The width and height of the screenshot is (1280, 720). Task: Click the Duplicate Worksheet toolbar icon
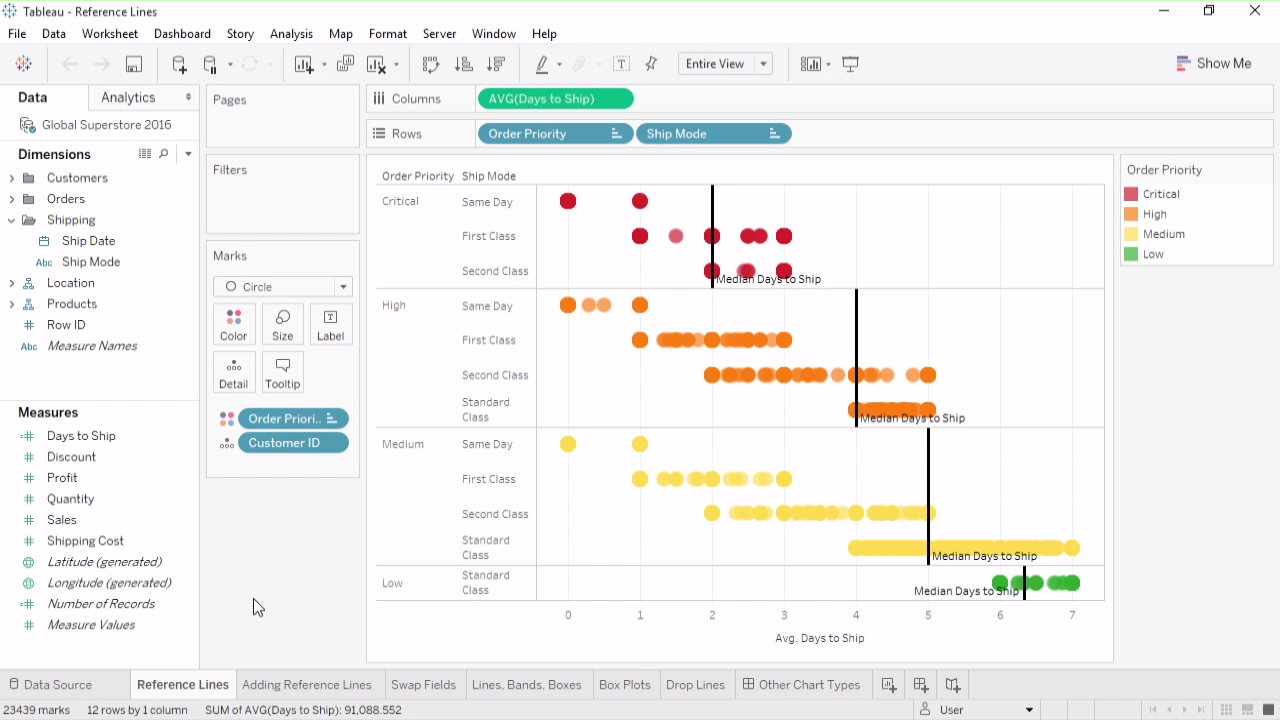pyautogui.click(x=345, y=64)
